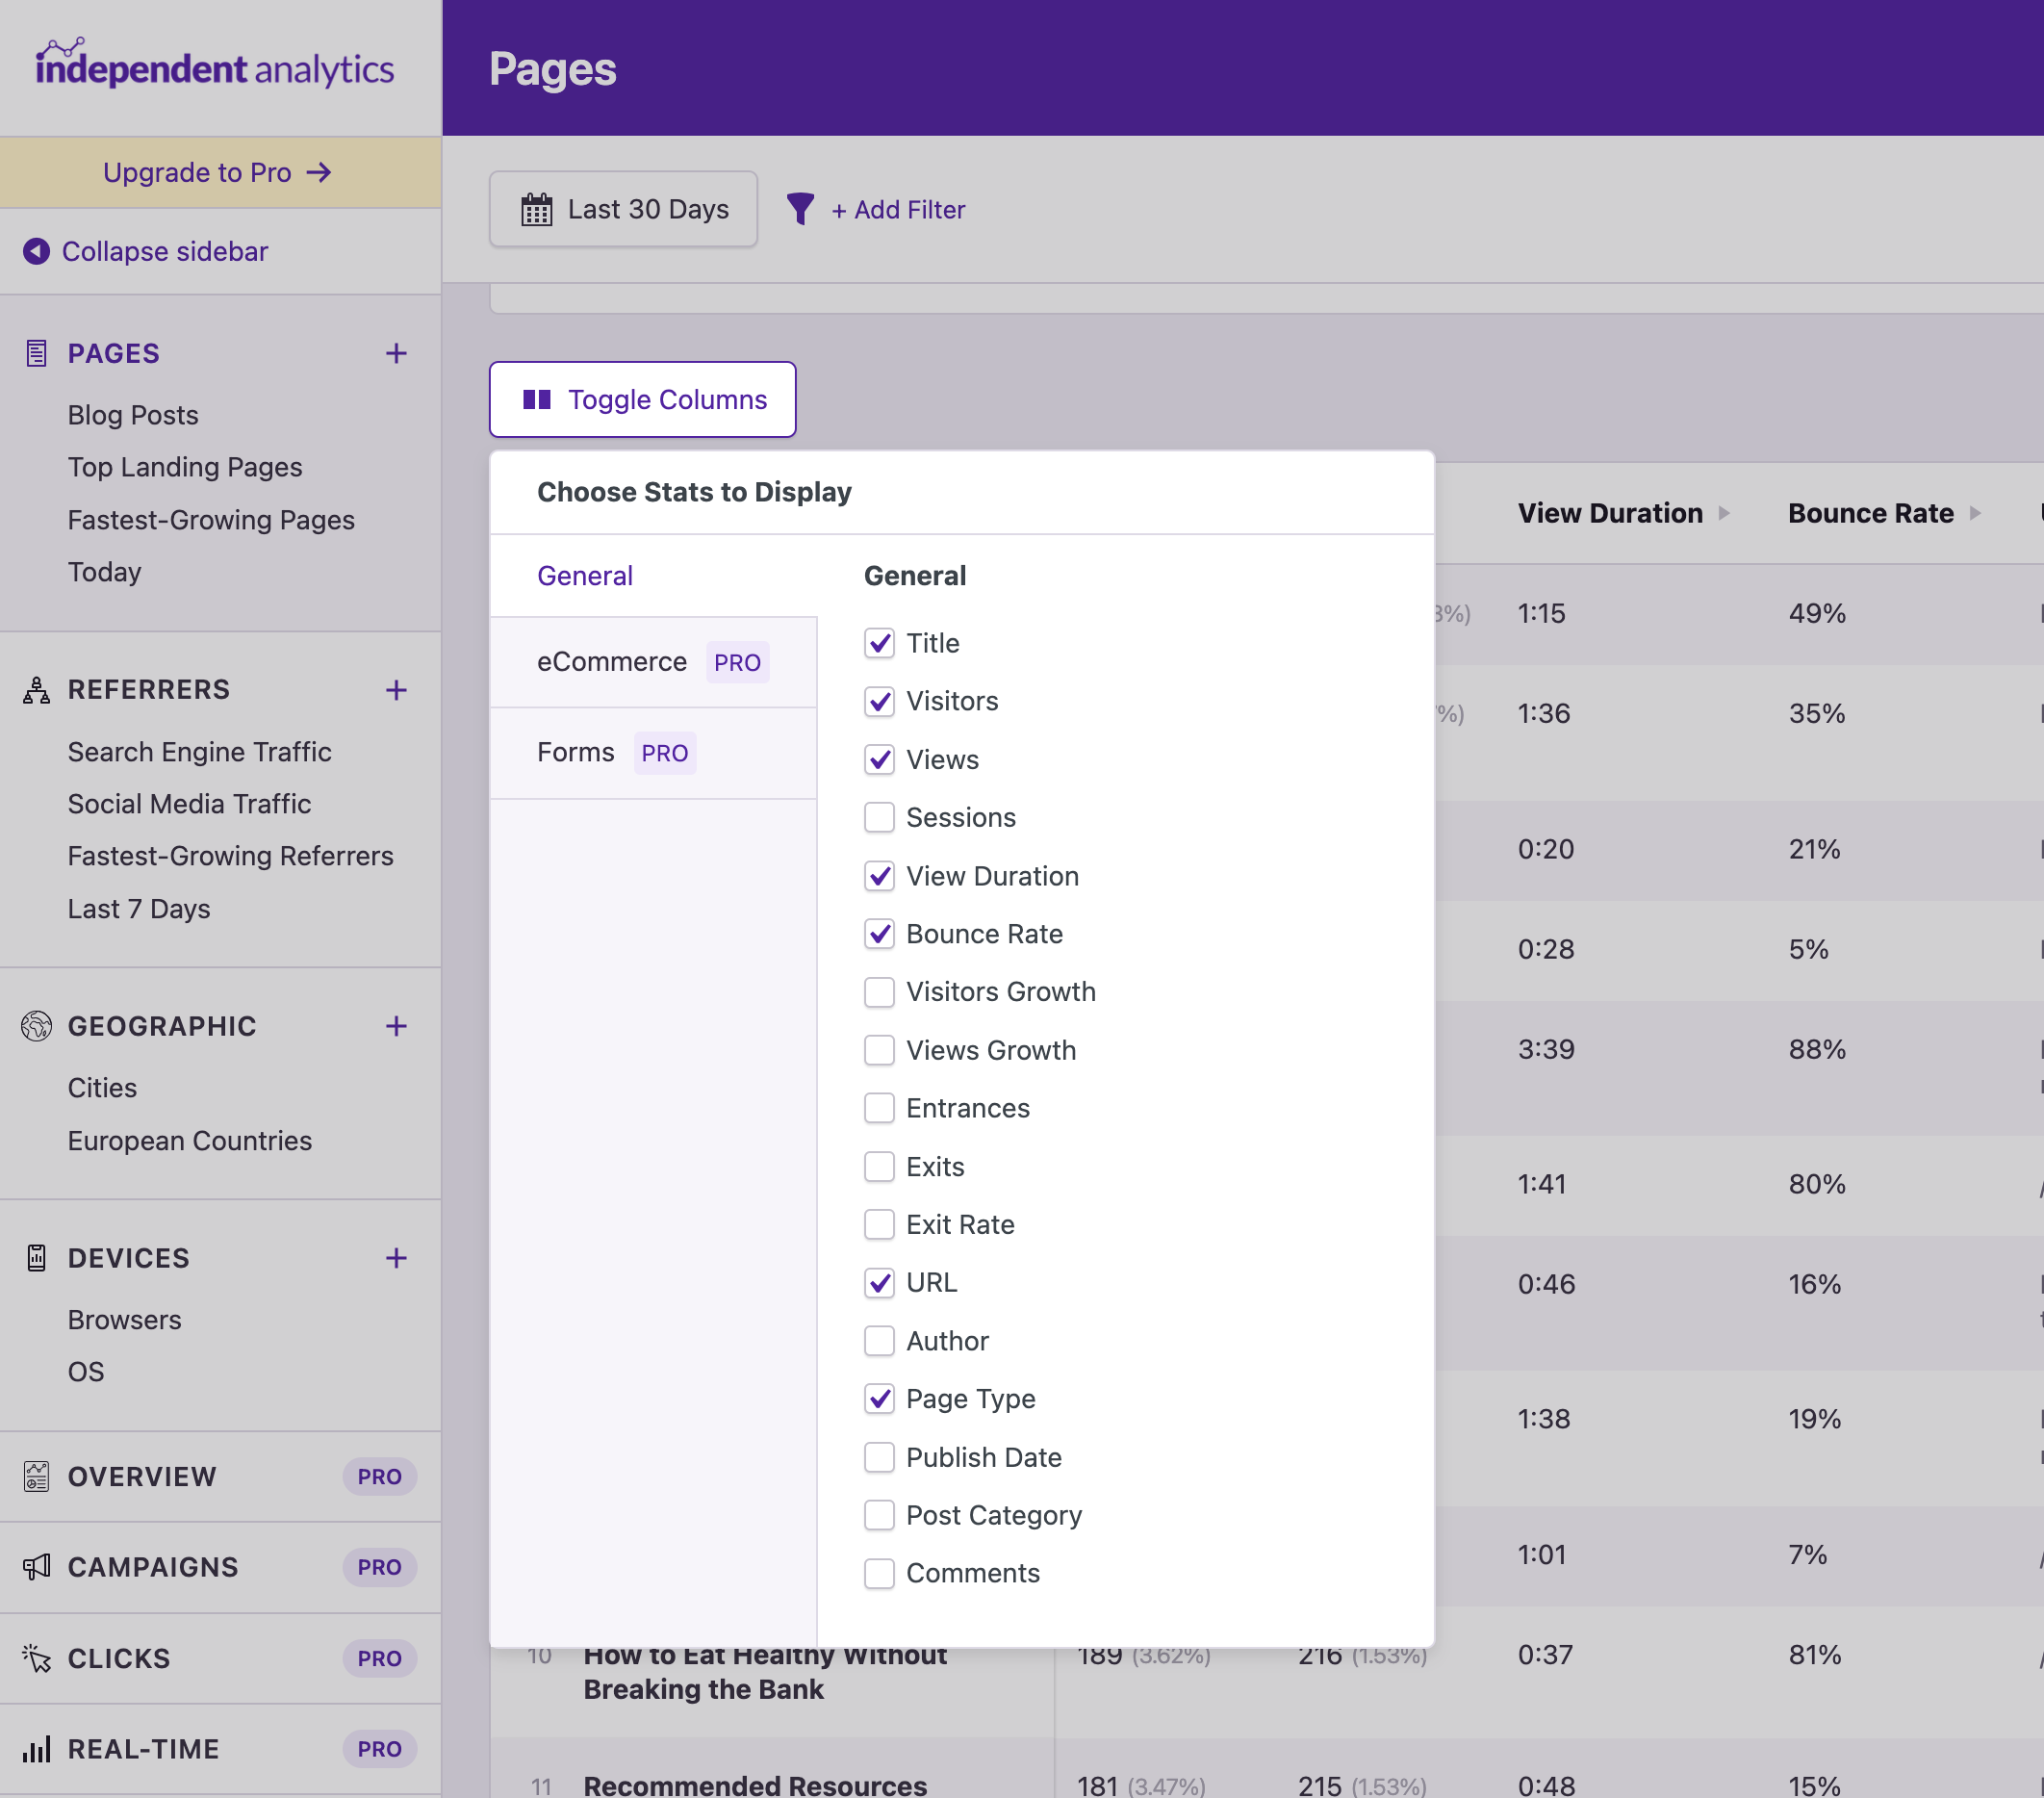
Task: Switch to the eCommerce stats tab
Action: 612,661
